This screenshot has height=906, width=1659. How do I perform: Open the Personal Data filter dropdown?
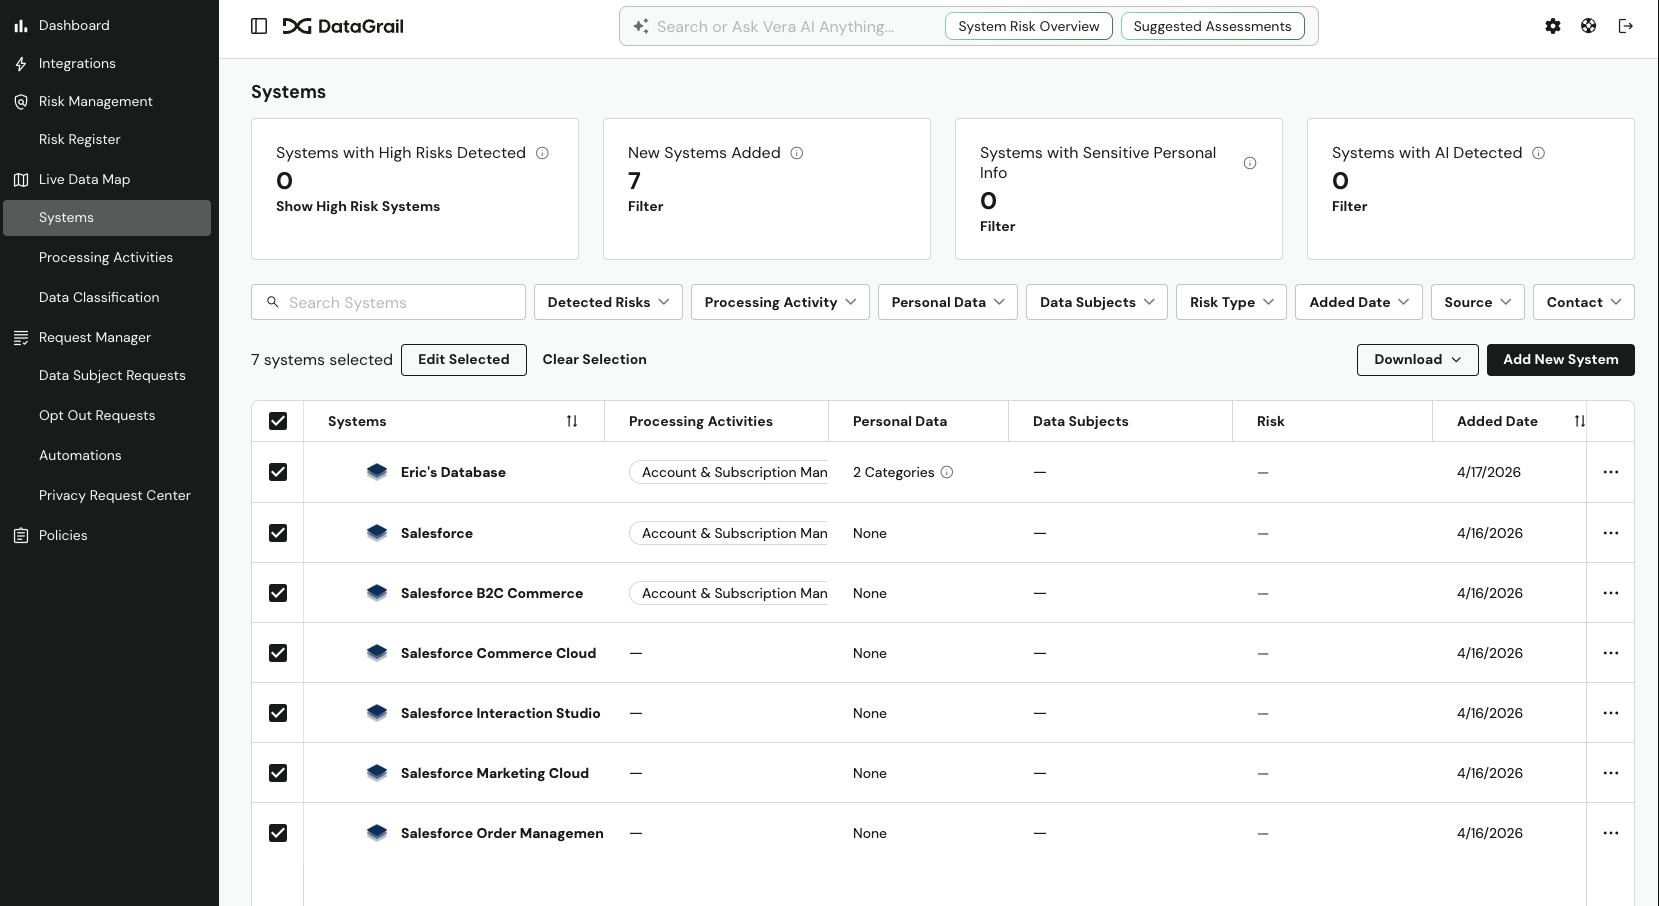pyautogui.click(x=948, y=302)
